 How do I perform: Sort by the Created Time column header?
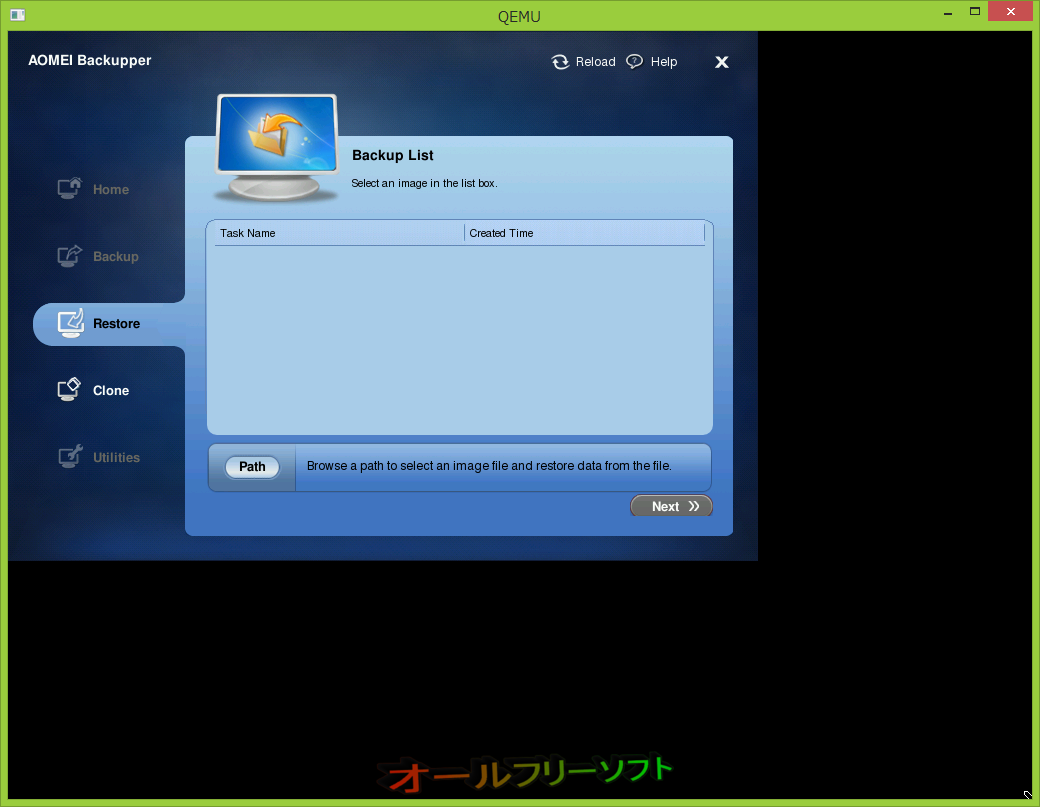click(x=584, y=233)
